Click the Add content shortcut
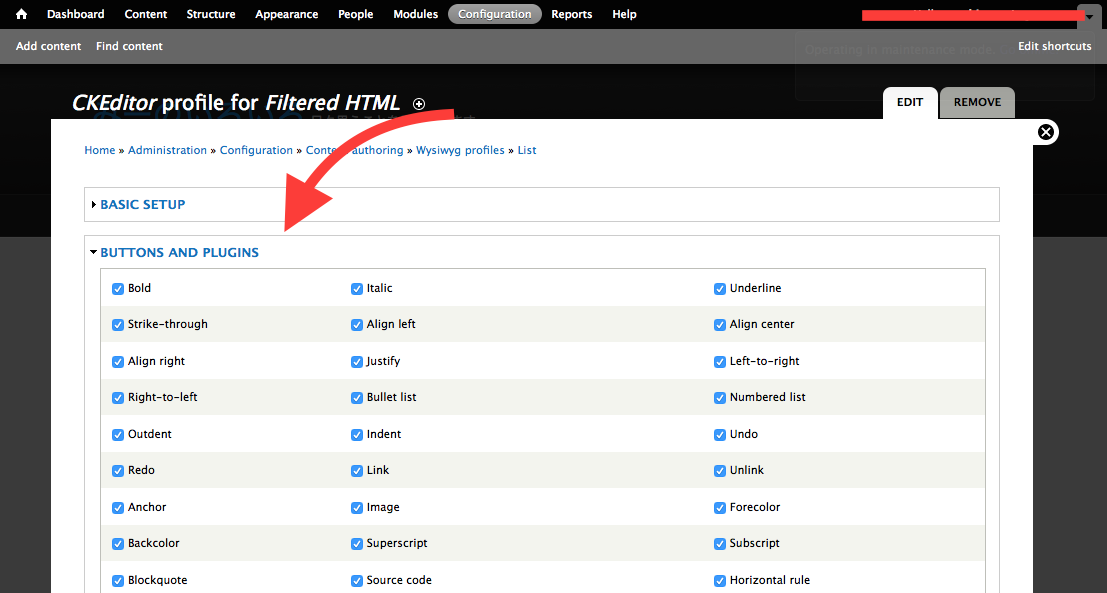 (49, 46)
